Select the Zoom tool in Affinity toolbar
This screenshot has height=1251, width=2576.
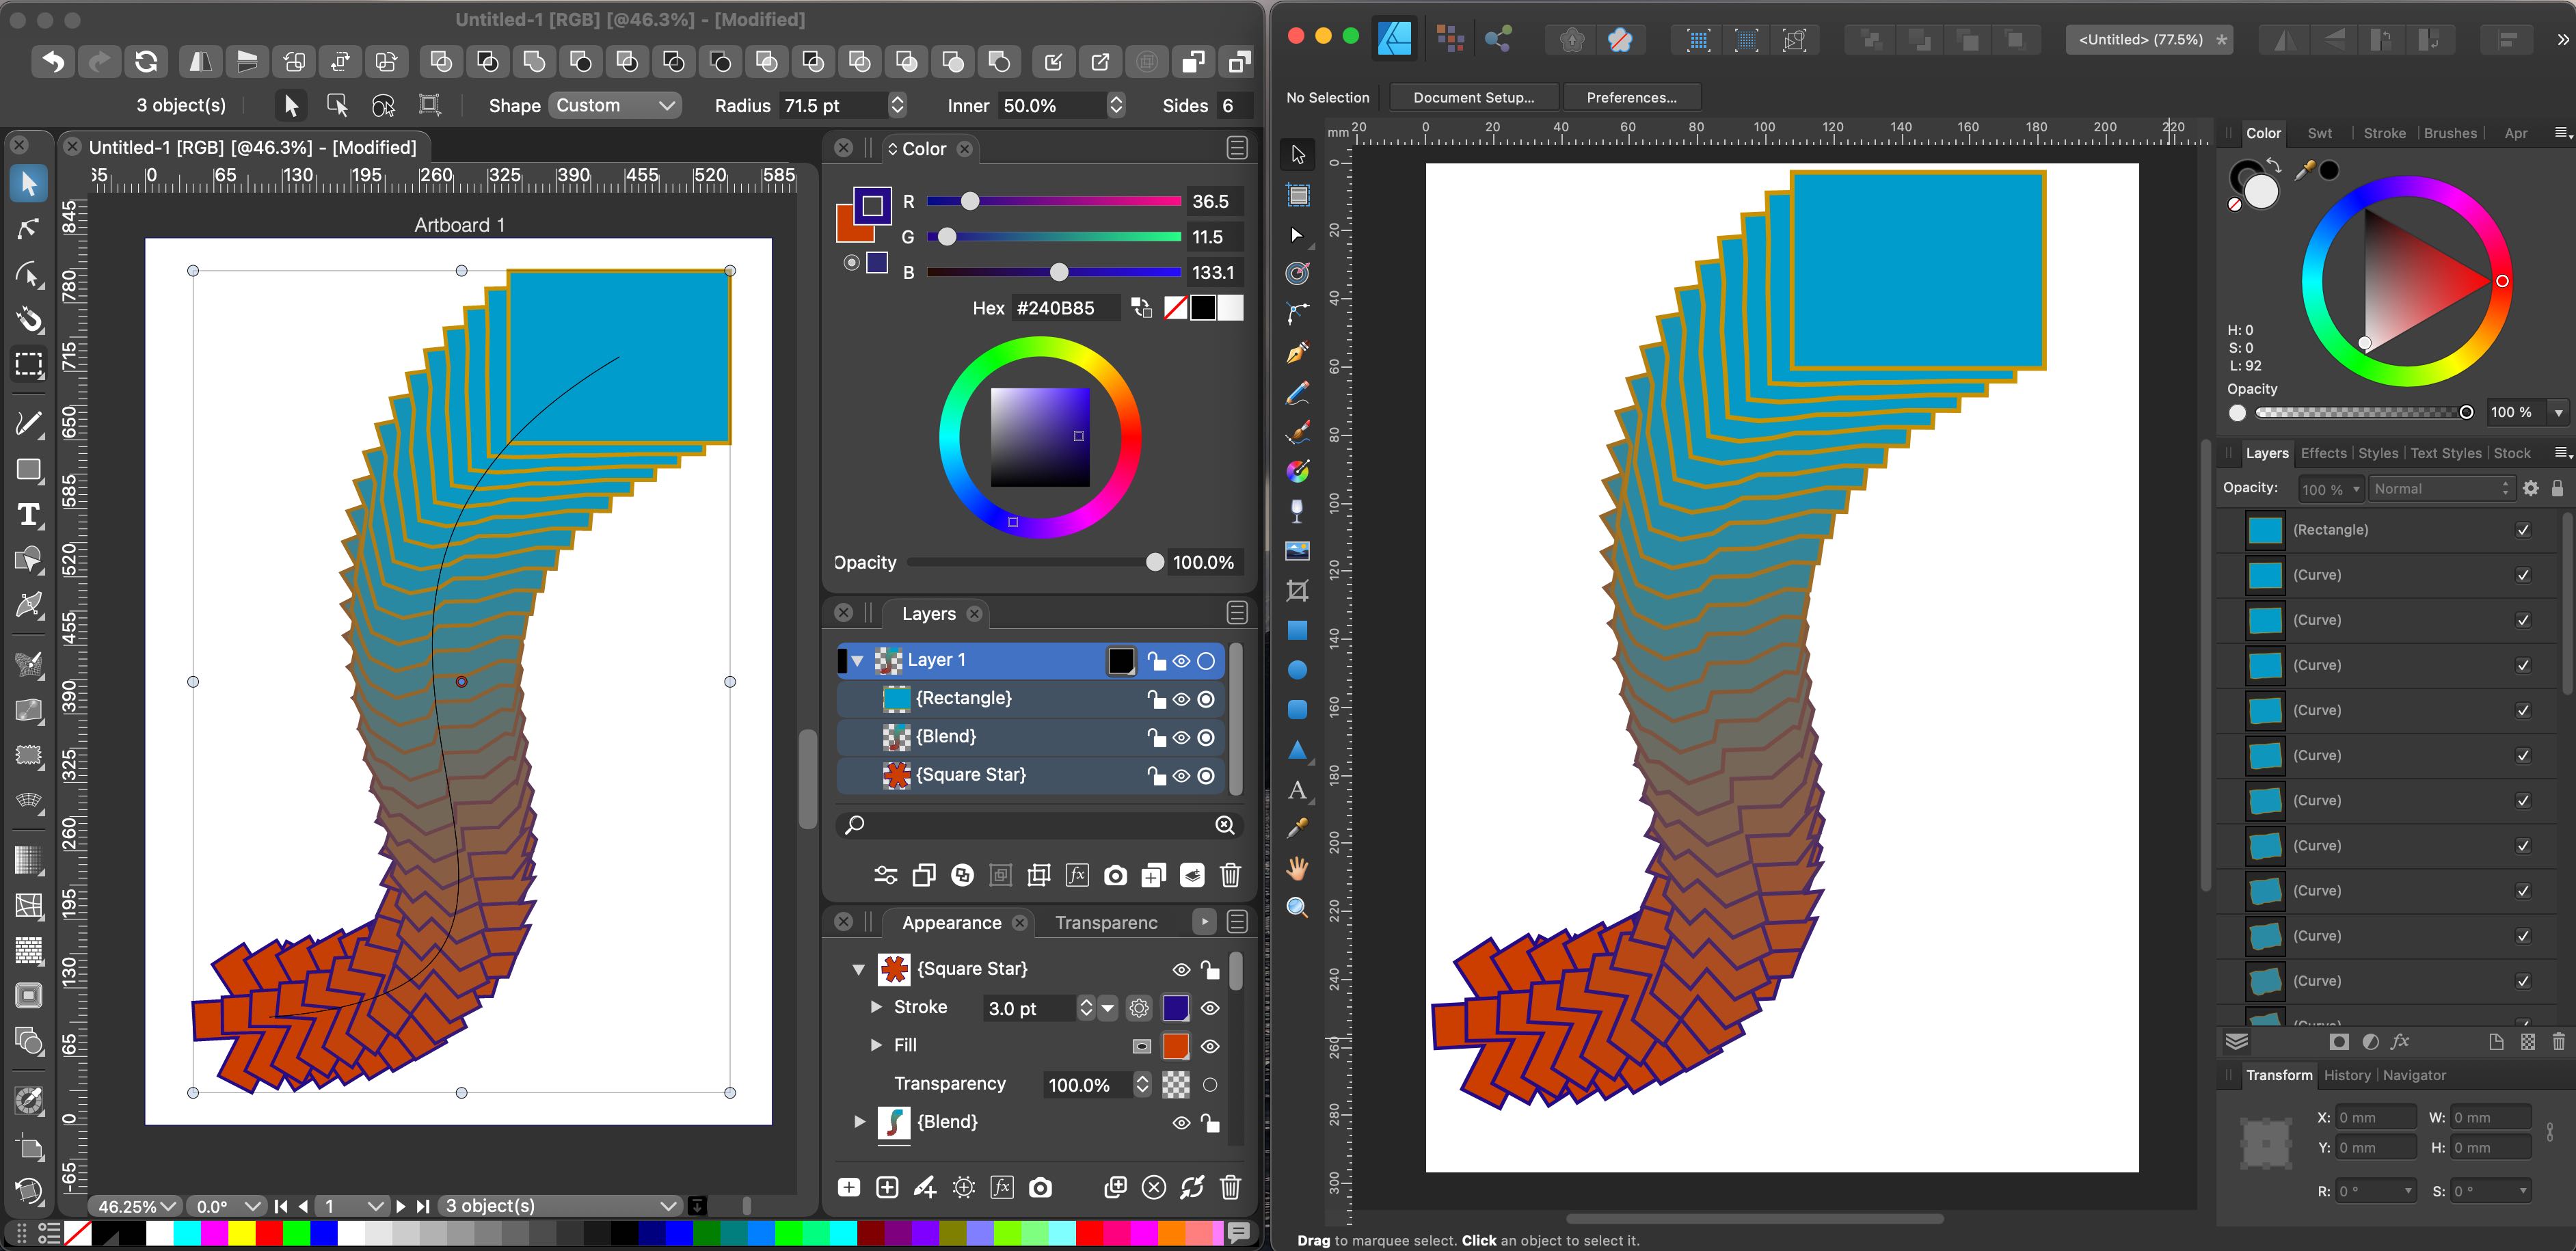click(1297, 908)
